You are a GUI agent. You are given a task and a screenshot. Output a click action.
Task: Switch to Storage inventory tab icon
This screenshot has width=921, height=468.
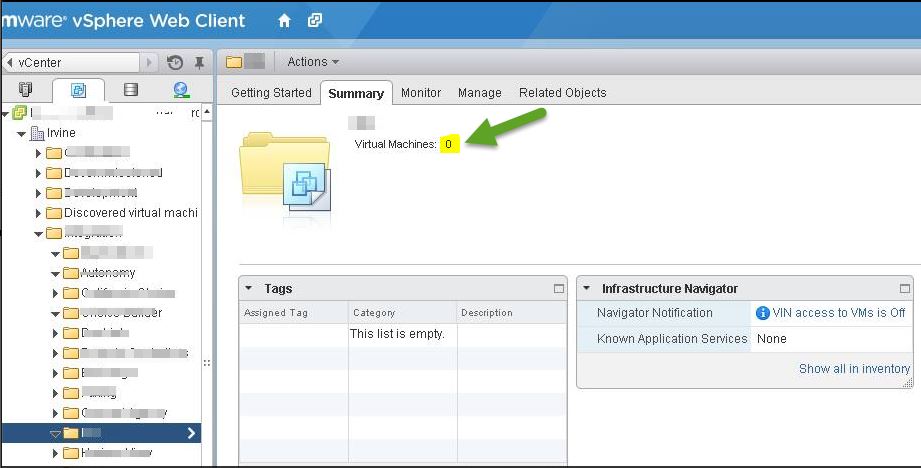point(131,89)
